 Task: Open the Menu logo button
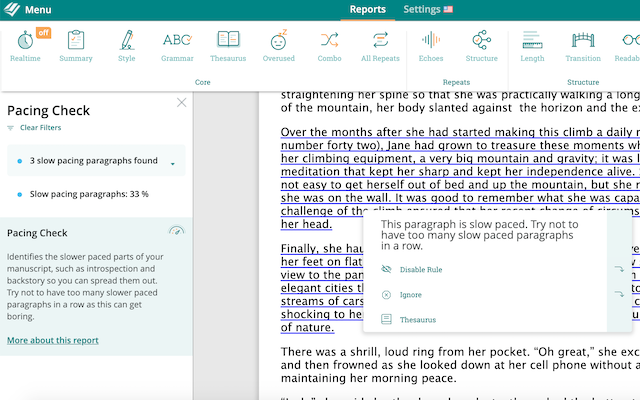27,9
